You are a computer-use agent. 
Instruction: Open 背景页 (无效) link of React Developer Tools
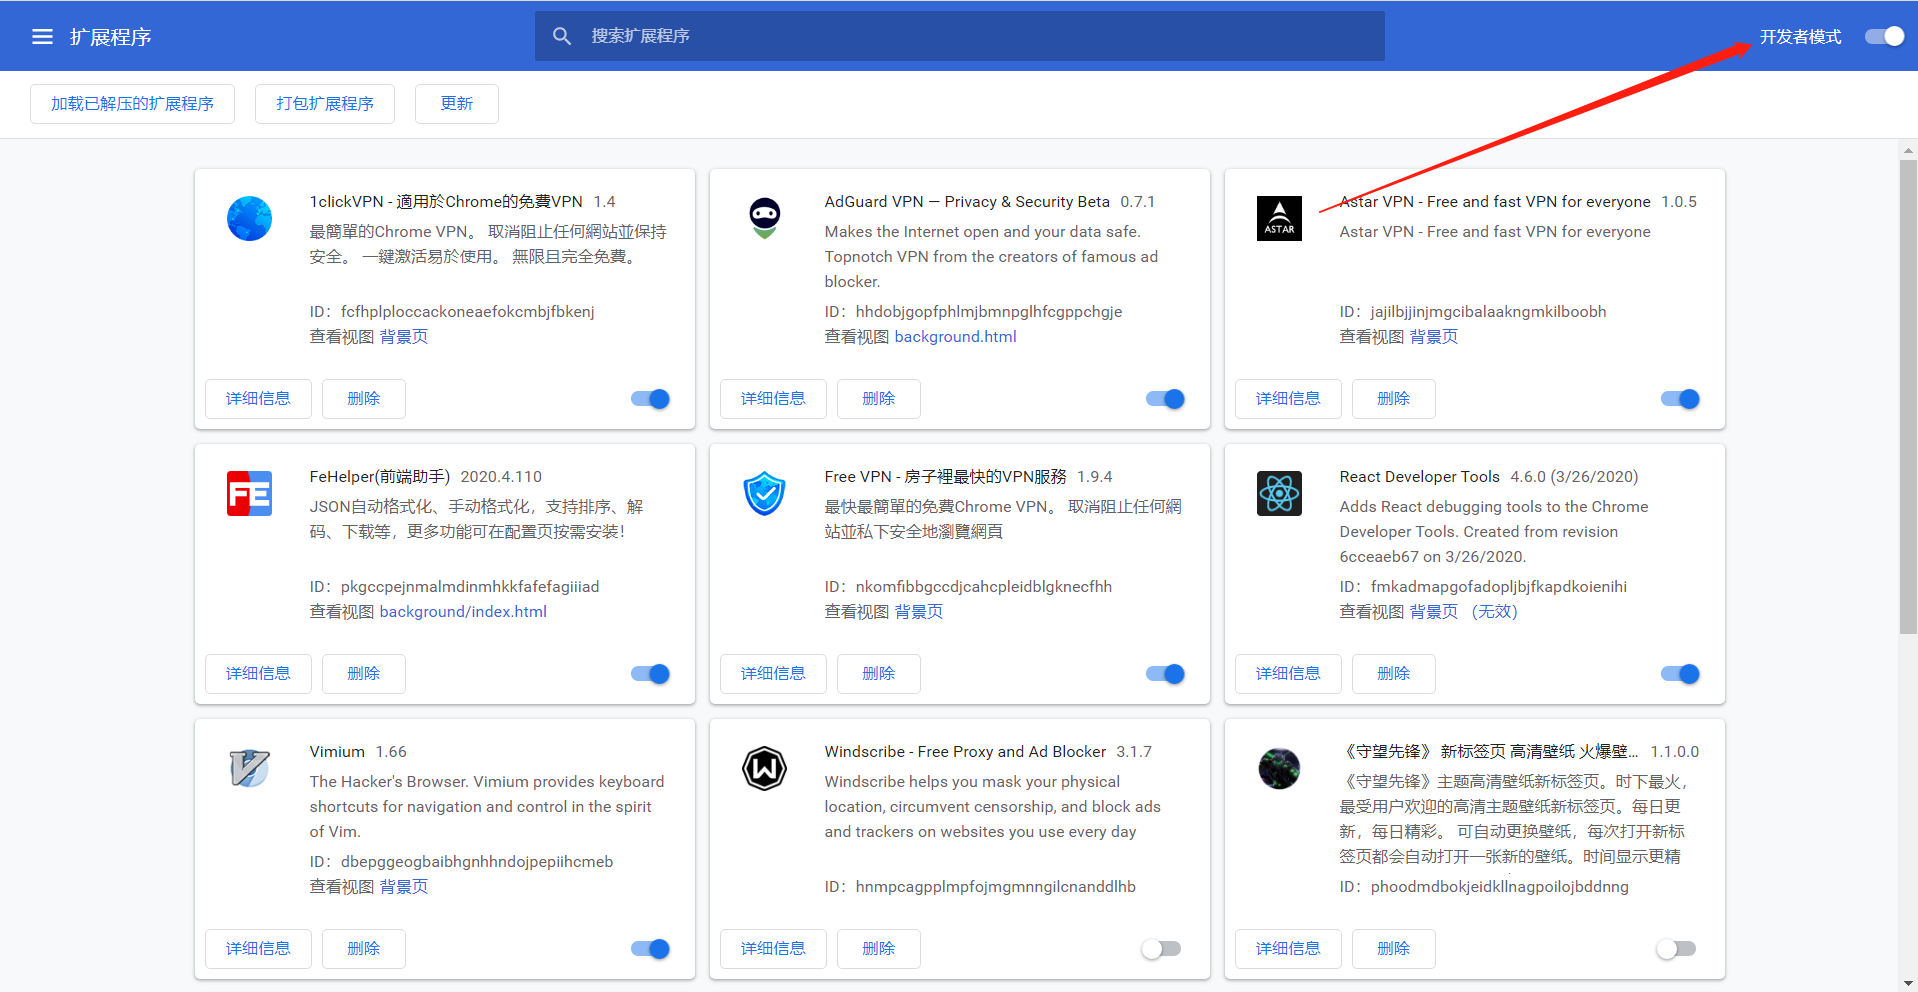1464,612
